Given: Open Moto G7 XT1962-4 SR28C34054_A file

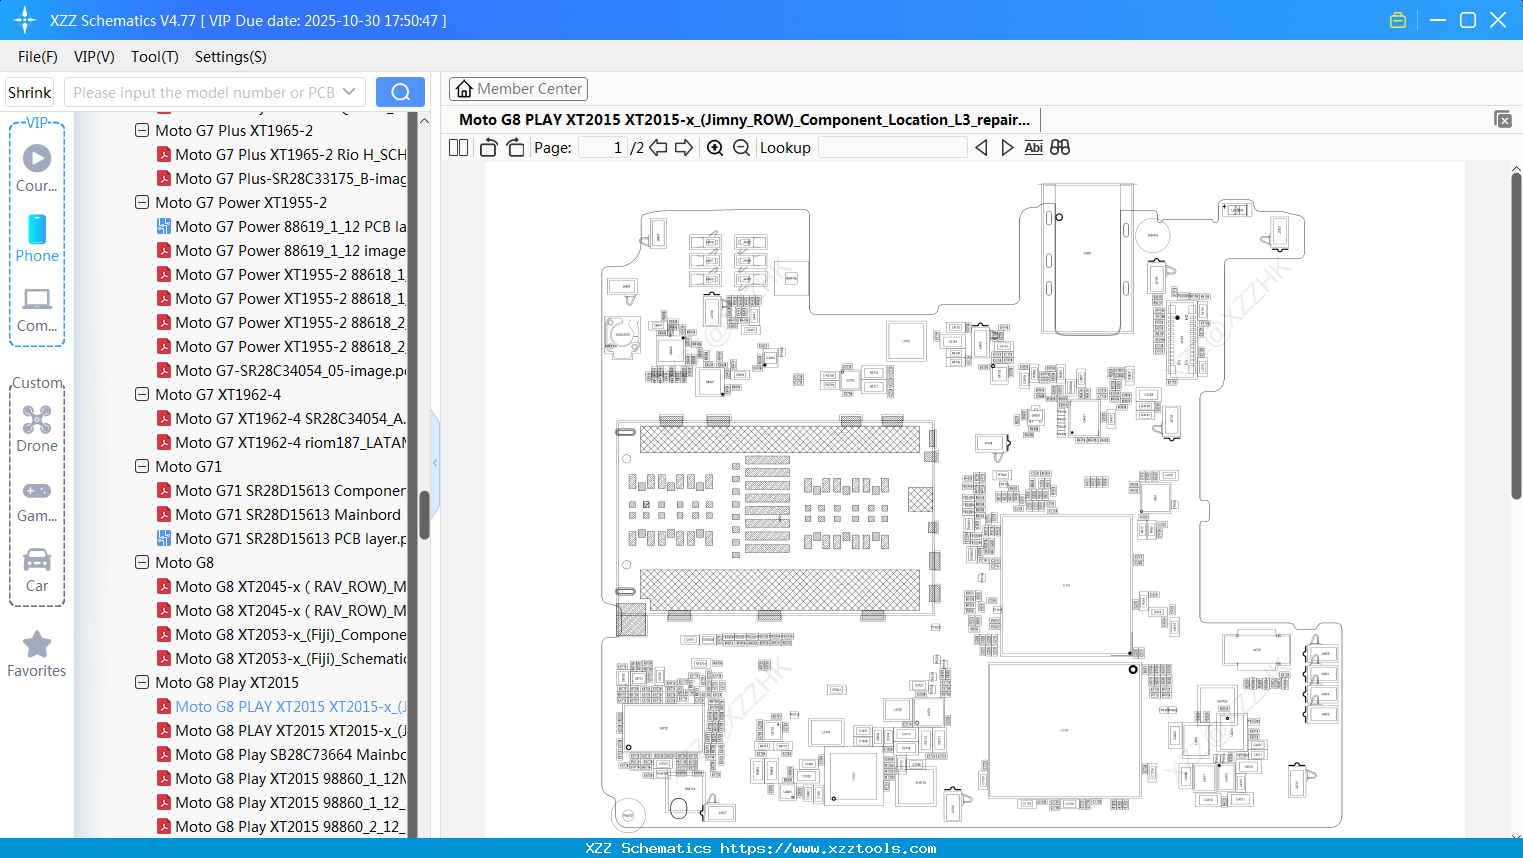Looking at the screenshot, I should (x=281, y=419).
